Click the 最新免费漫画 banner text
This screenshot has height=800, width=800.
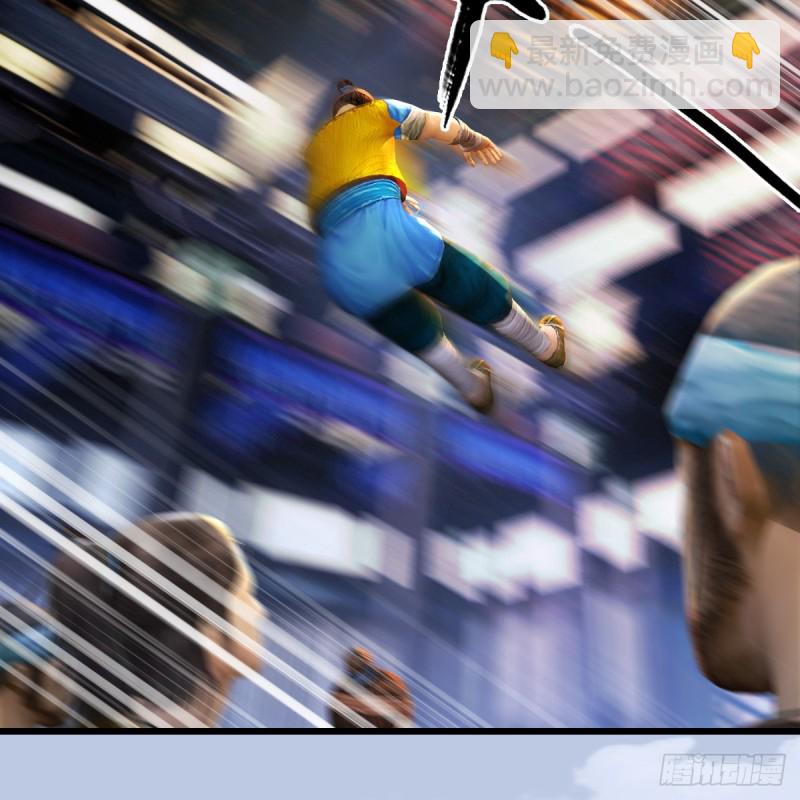click(624, 49)
